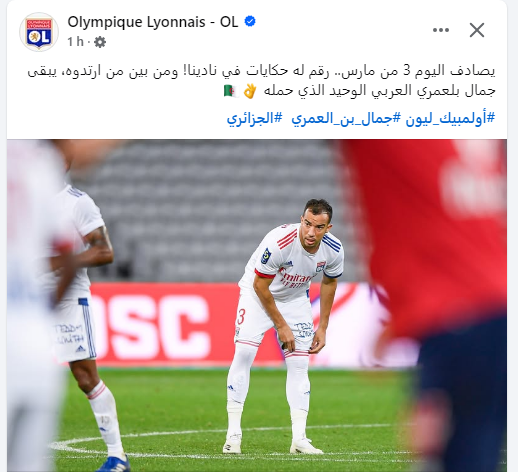Click the gear audience icon beside the timestamp
518x472 pixels.
(100, 42)
